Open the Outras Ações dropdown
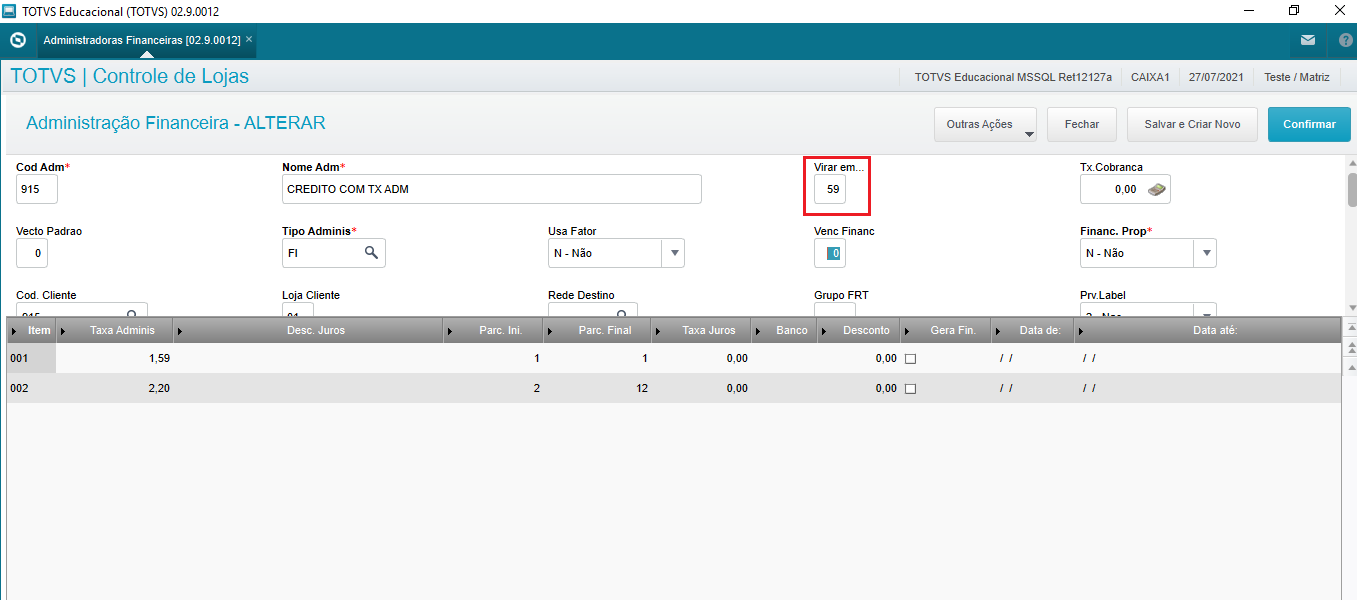 [985, 125]
